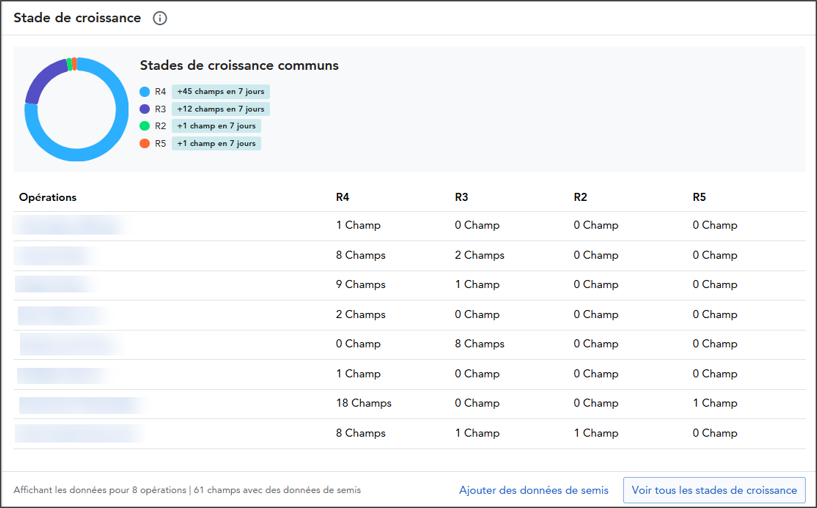Select the purple R3 legend dot
The width and height of the screenshot is (817, 508).
[x=145, y=109]
